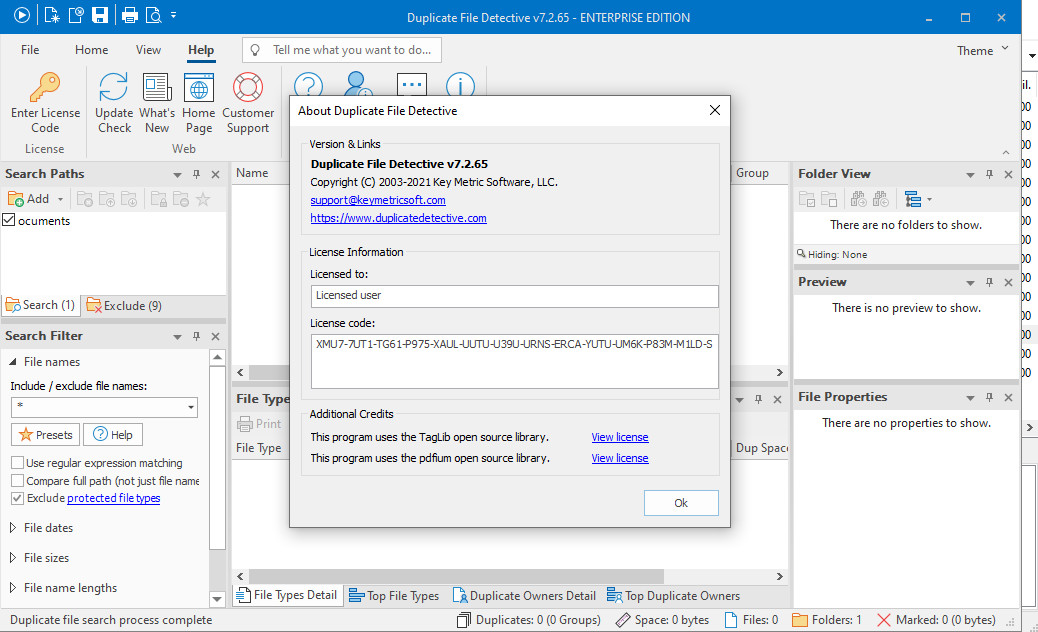Collapse the ribbon with the chevron arrow
This screenshot has width=1038, height=632.
point(1006,152)
